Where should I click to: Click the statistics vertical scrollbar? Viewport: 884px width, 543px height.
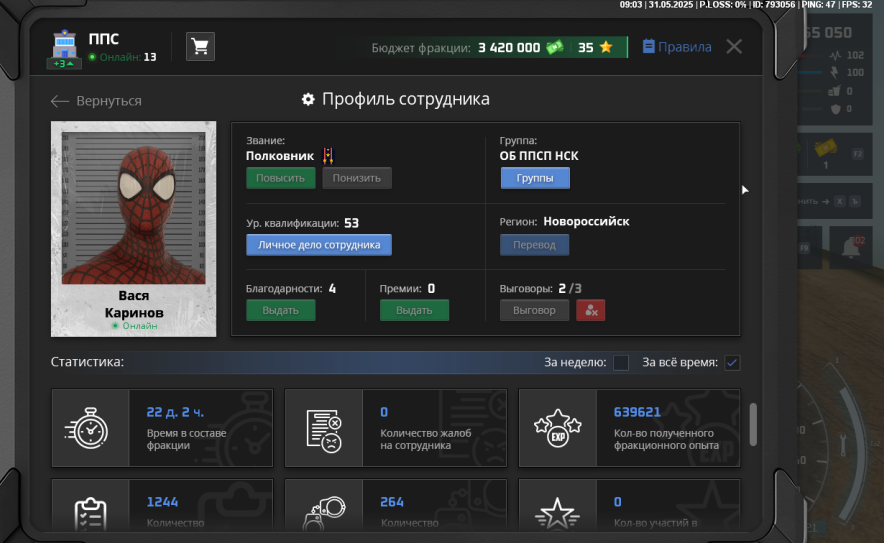pyautogui.click(x=753, y=424)
